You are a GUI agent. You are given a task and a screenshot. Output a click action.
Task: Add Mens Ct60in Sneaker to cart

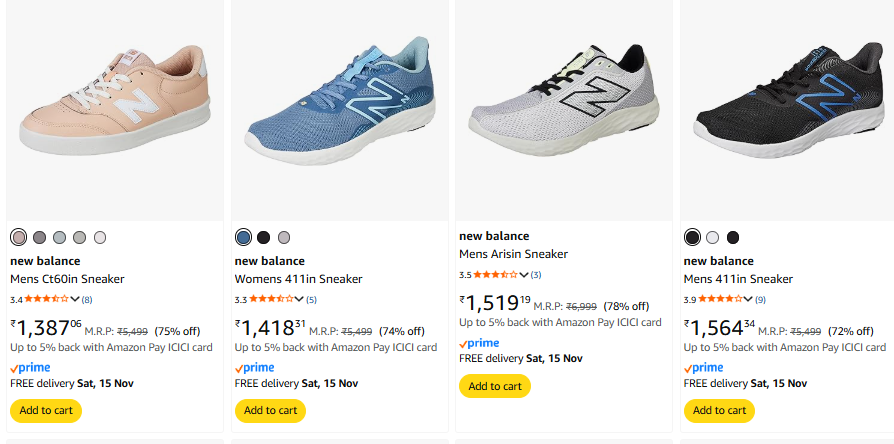pos(46,410)
